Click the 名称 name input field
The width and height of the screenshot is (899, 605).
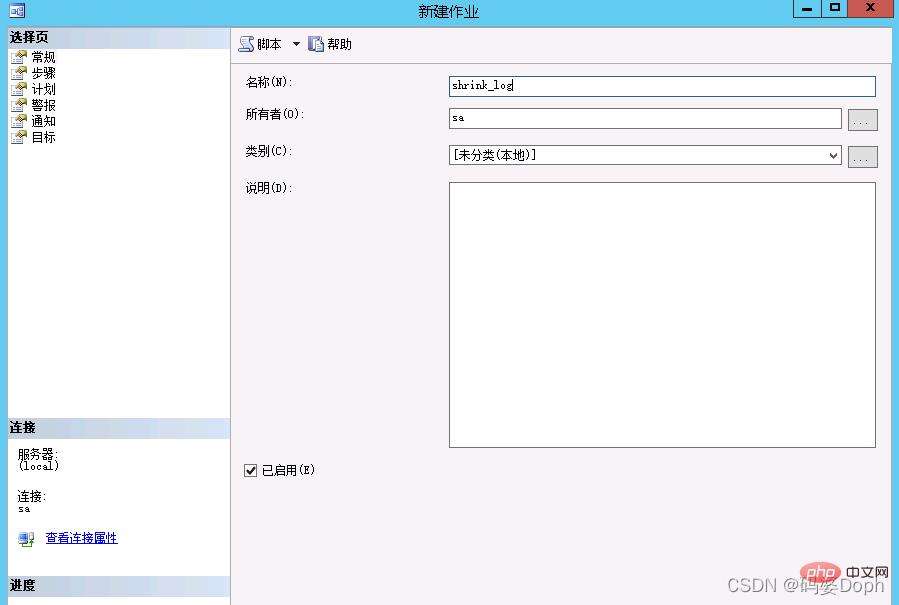662,87
